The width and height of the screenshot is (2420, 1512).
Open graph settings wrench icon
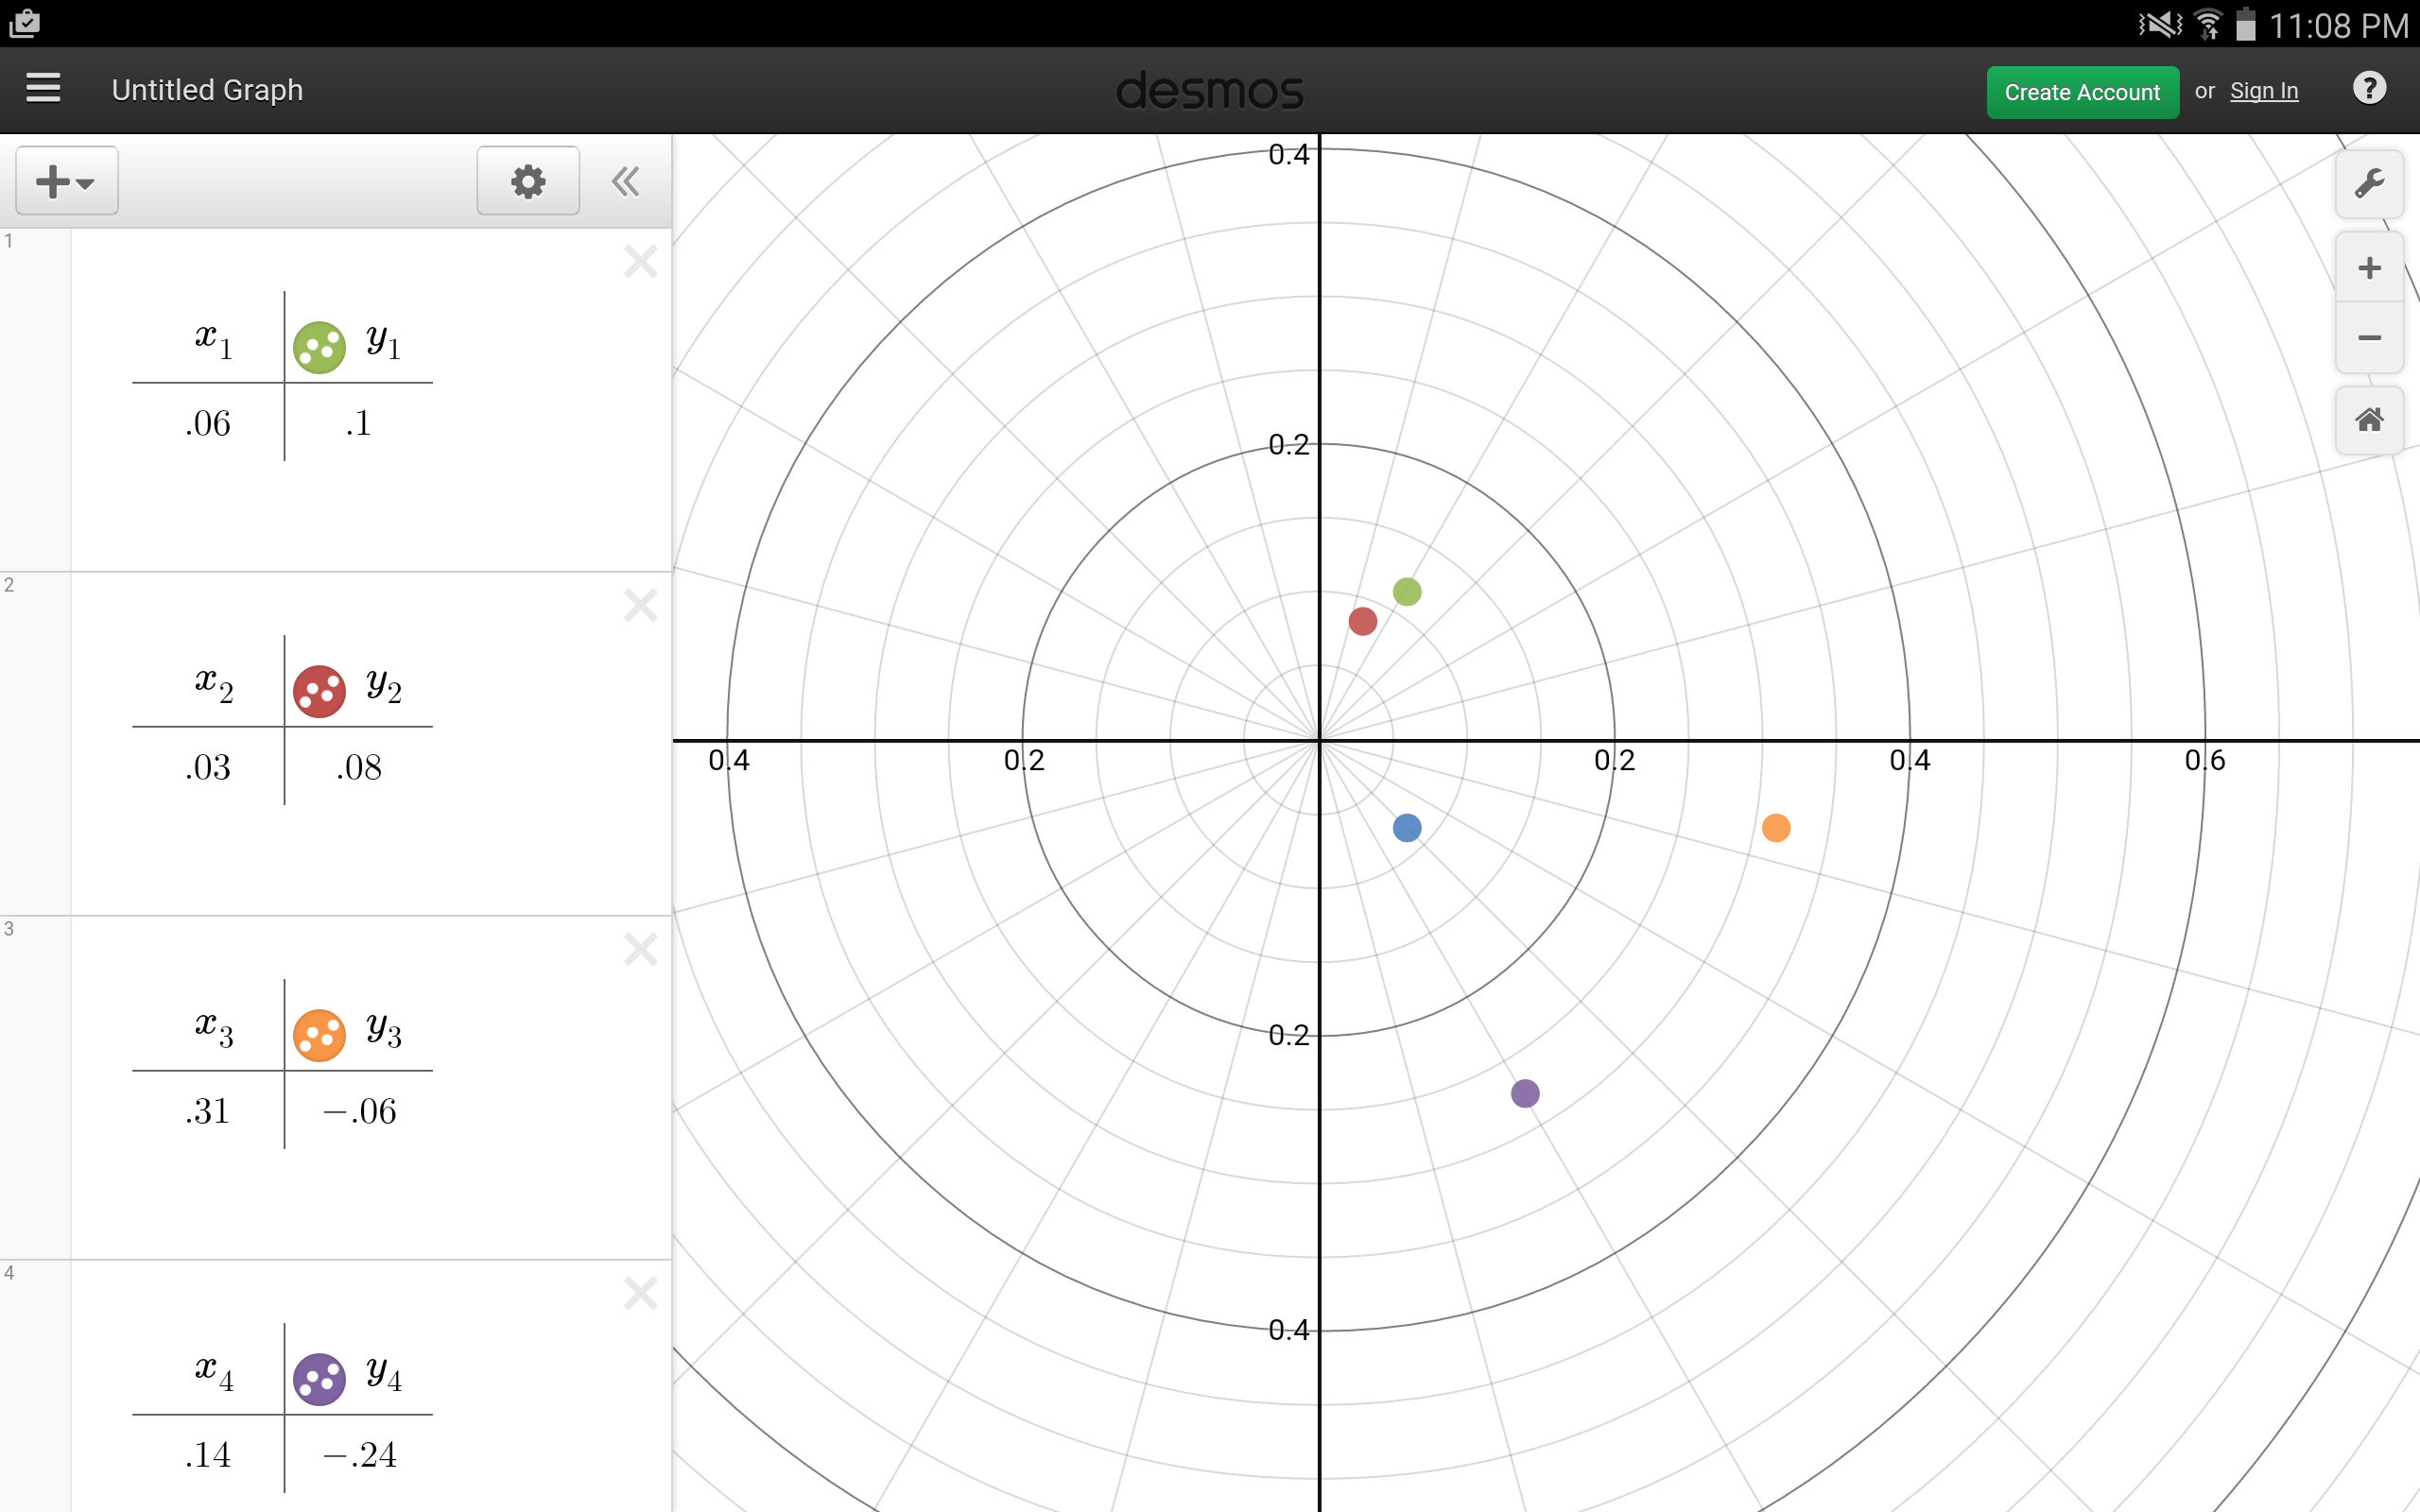[x=2368, y=184]
